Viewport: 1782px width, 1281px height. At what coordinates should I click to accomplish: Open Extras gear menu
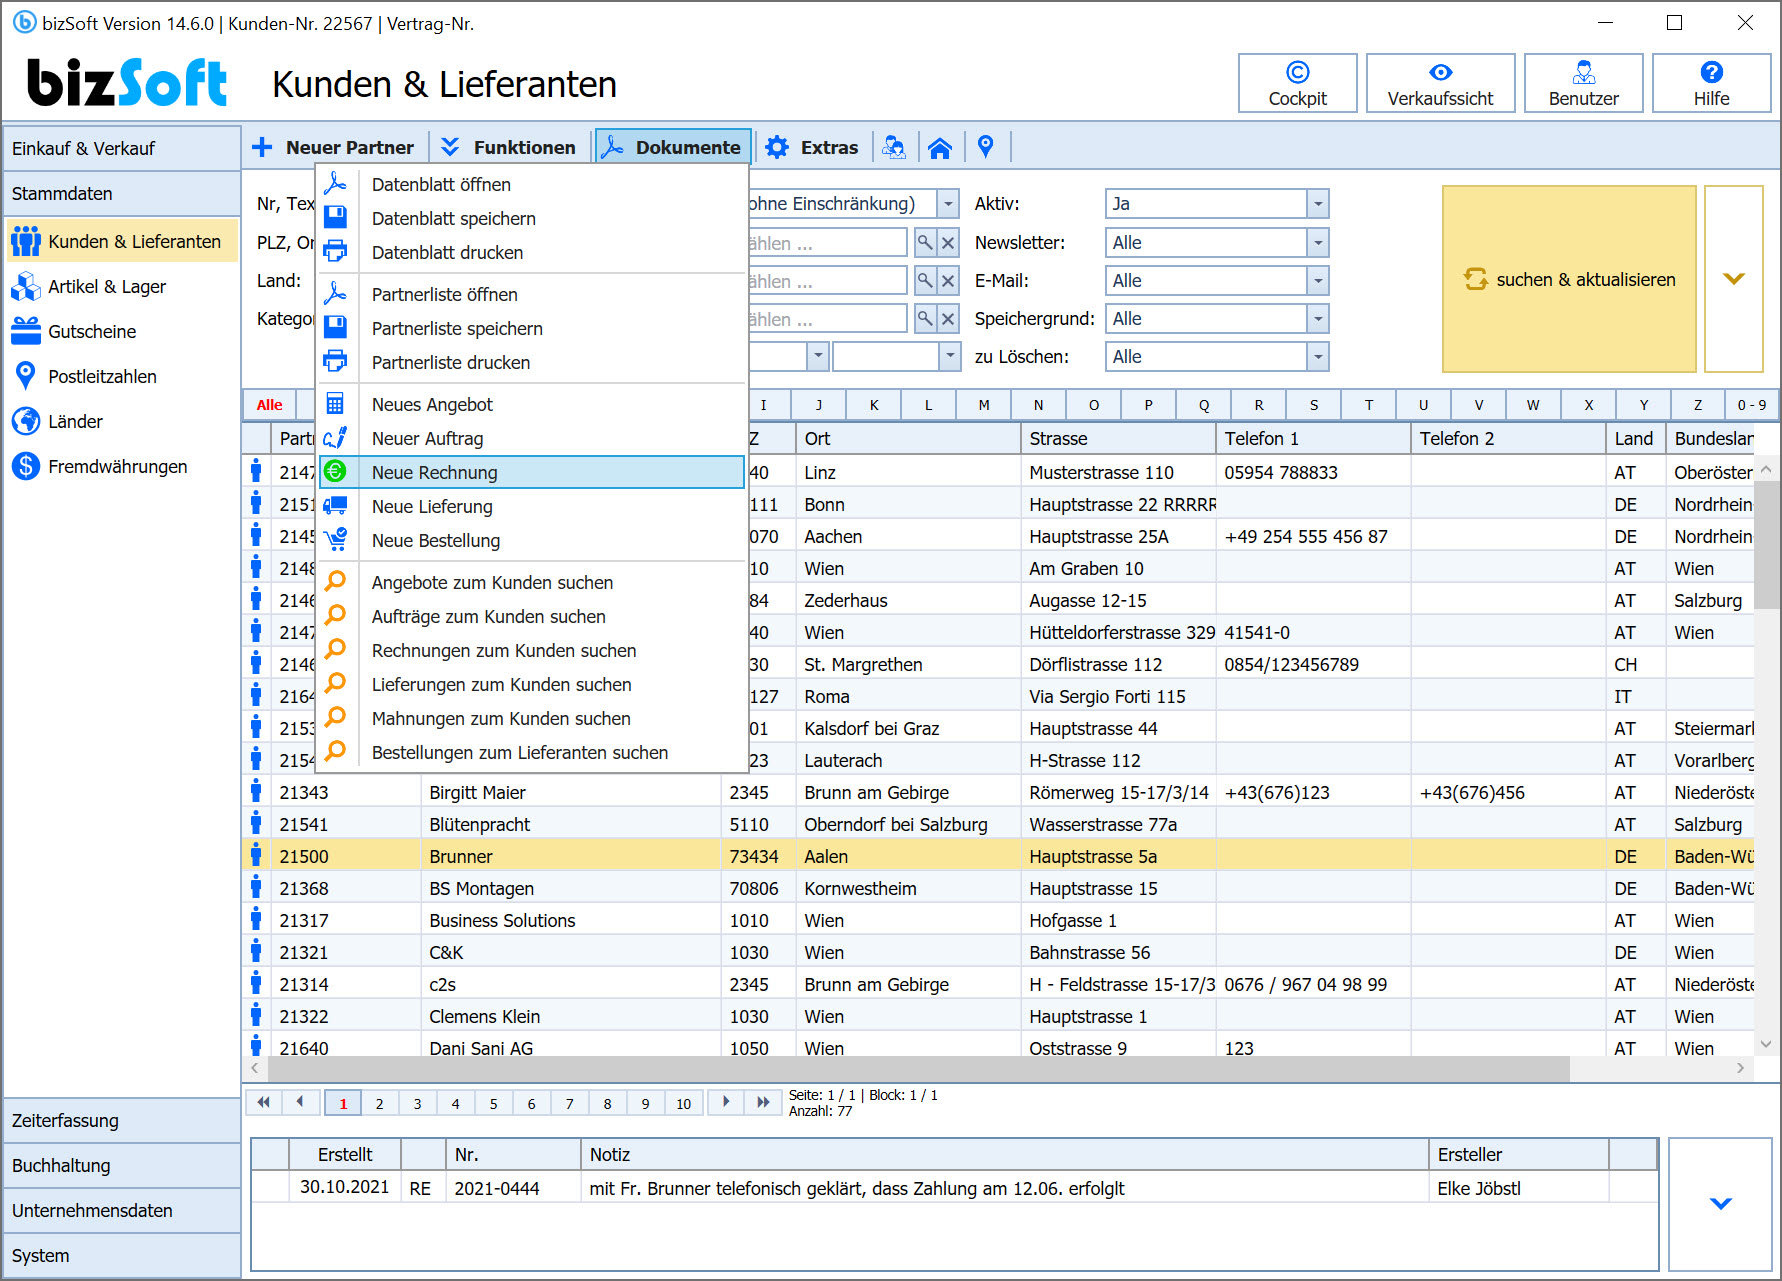(x=812, y=147)
